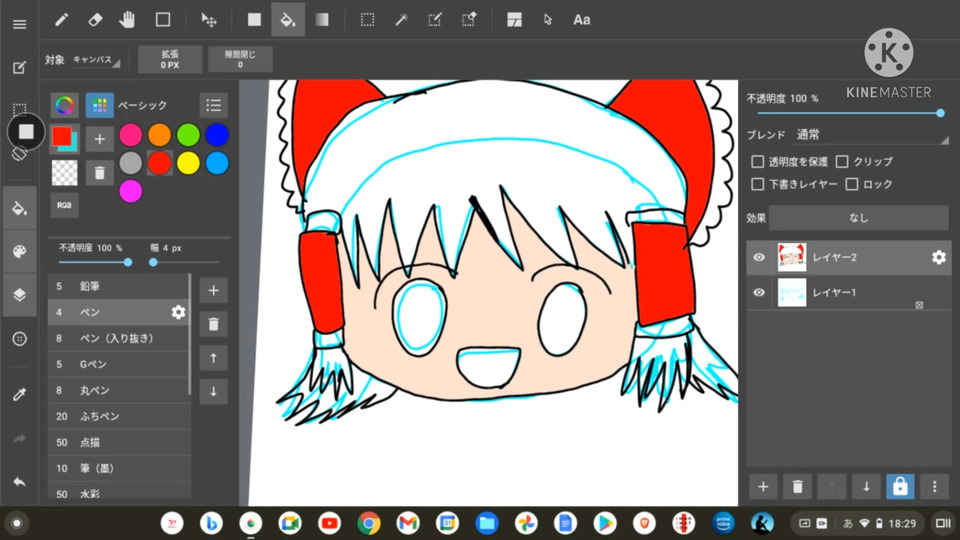Viewport: 960px width, 540px height.
Task: Open the 対象 キャンバス dropdown
Action: click(96, 60)
